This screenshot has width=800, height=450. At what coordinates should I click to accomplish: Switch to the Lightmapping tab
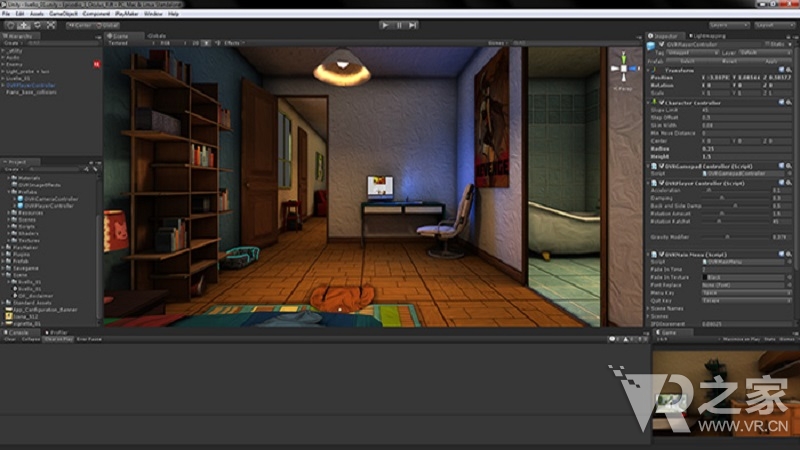point(707,36)
